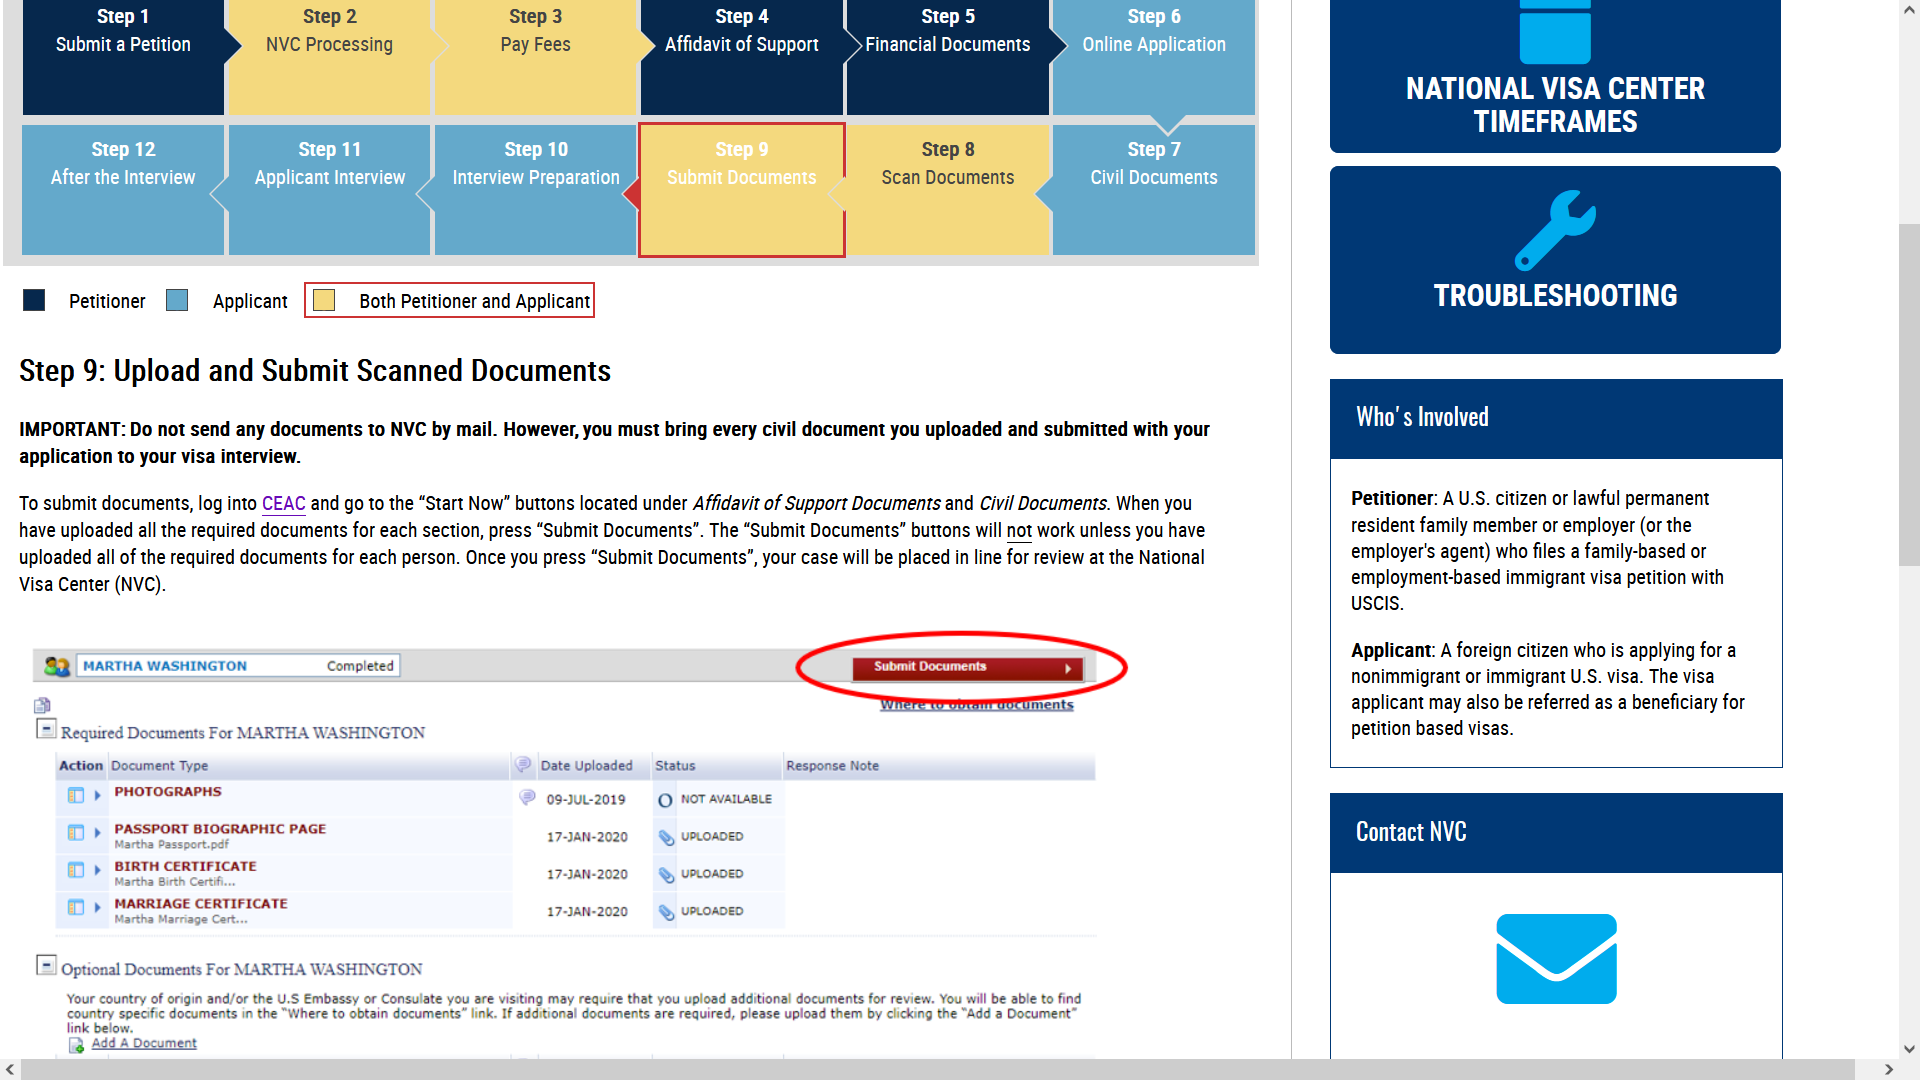
Task: Click the red Submit Documents button
Action: (x=968, y=668)
